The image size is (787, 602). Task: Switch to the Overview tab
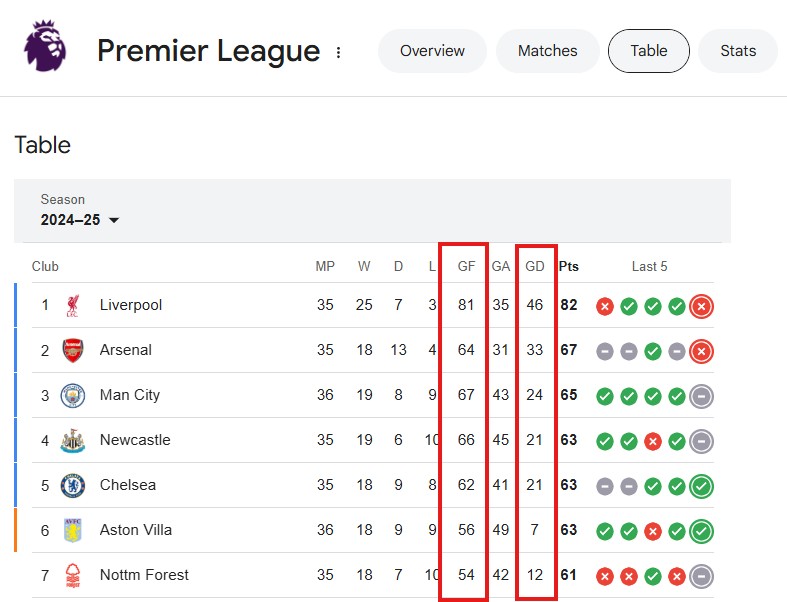pos(432,51)
